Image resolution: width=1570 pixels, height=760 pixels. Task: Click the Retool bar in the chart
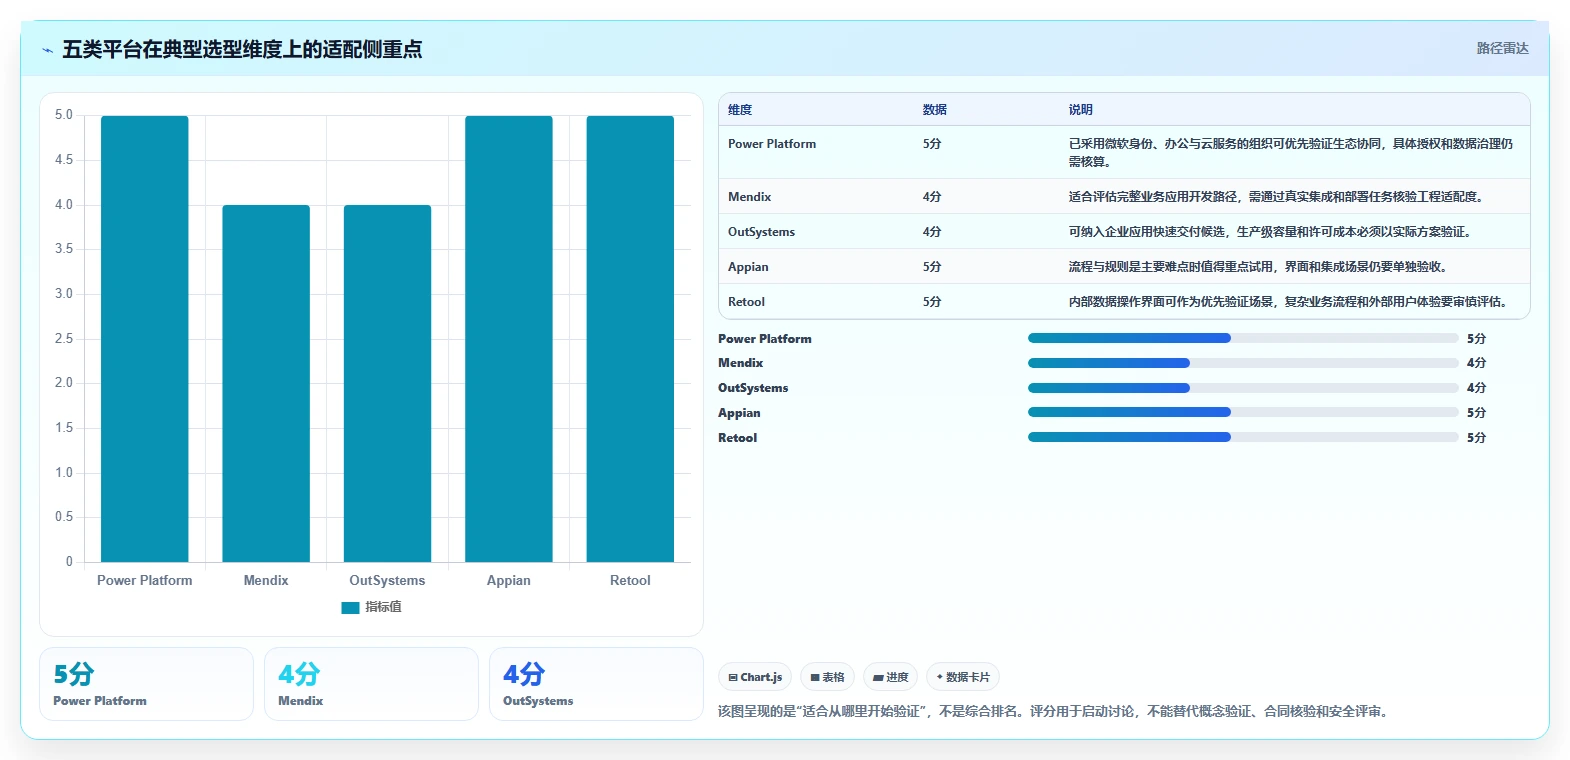coord(630,339)
